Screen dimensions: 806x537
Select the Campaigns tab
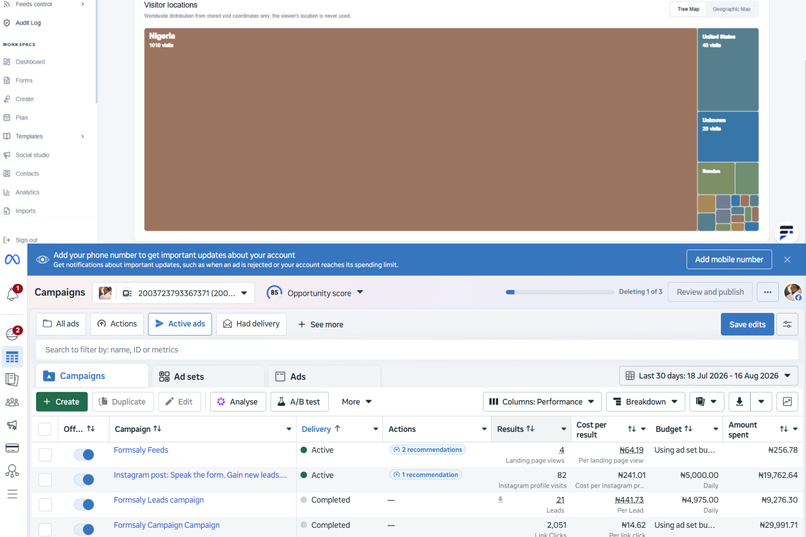coord(92,376)
